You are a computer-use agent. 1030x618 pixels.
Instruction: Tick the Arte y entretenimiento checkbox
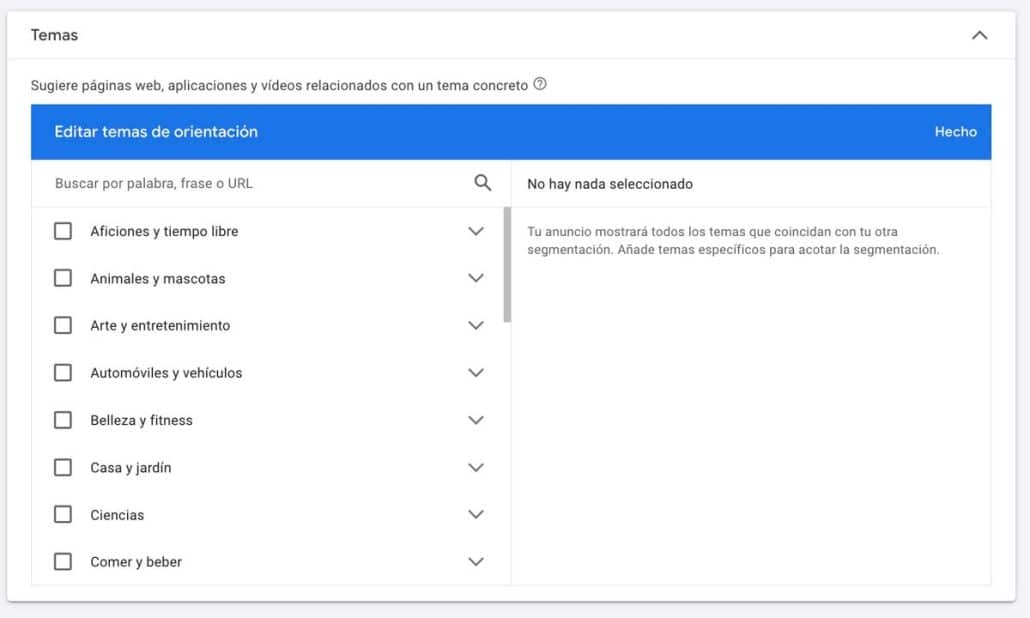click(x=63, y=325)
